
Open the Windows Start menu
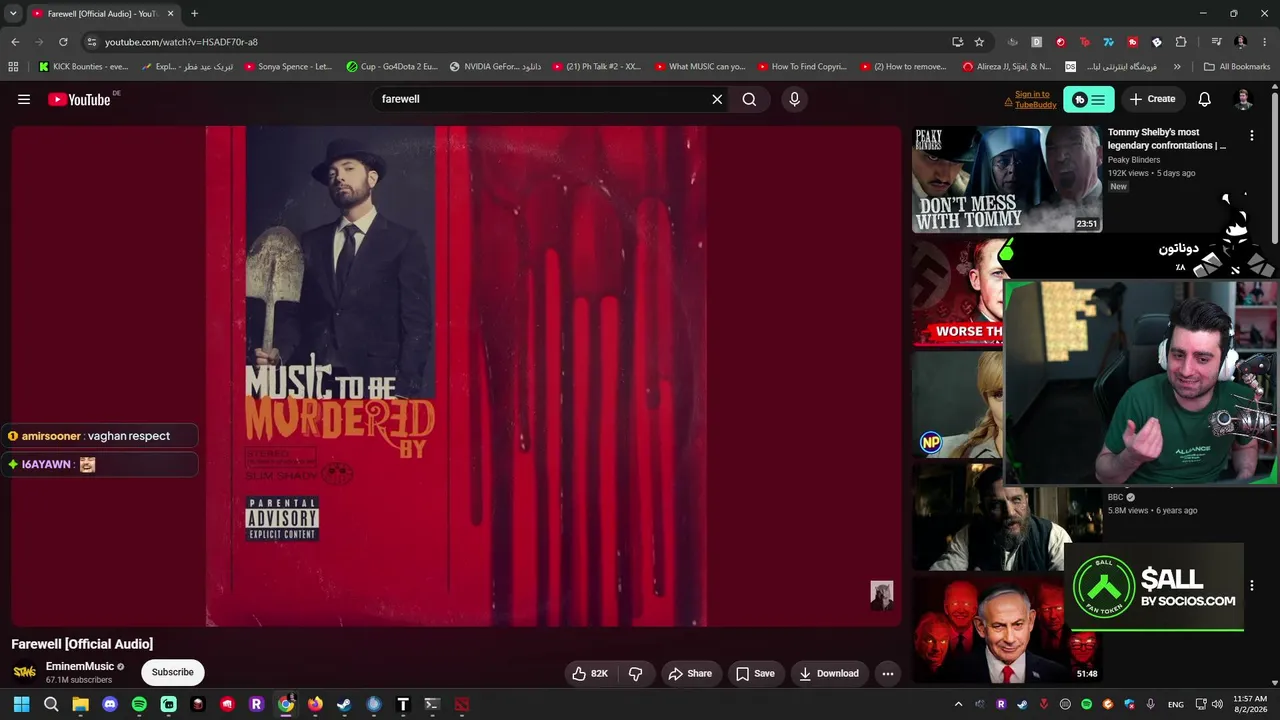coord(21,704)
